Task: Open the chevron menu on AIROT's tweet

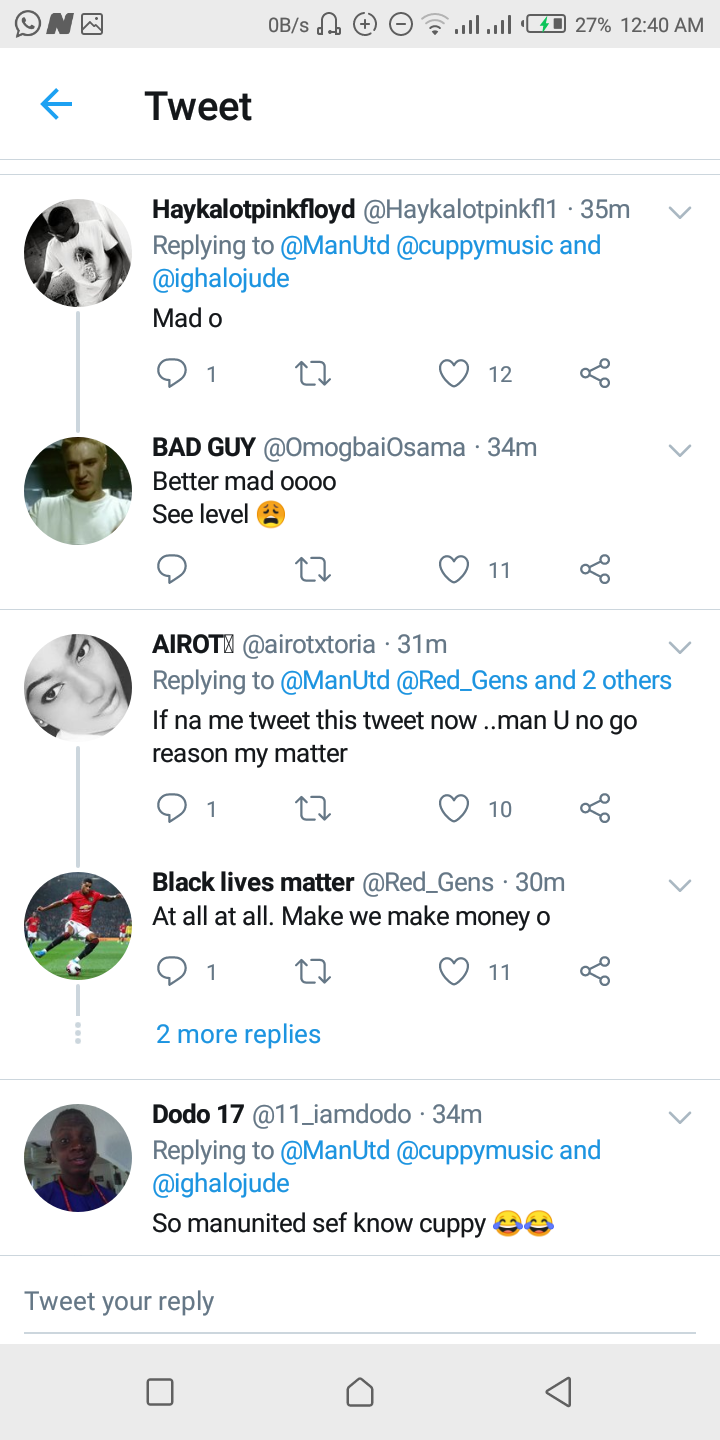Action: (x=680, y=647)
